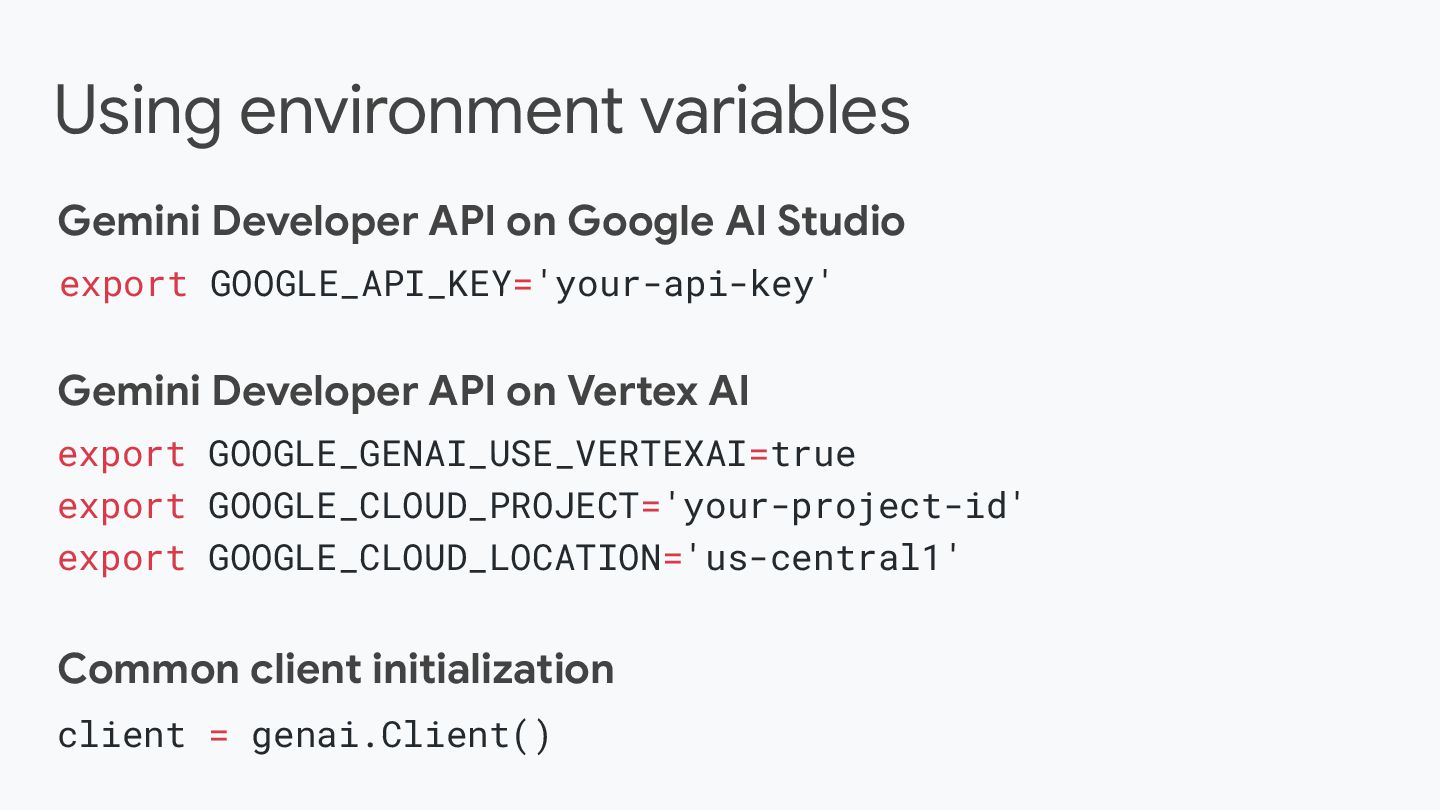Click the GOOGLE_GENAI_USE_VERTEXAI=true line
Viewport: 1440px width, 810px height.
point(457,455)
